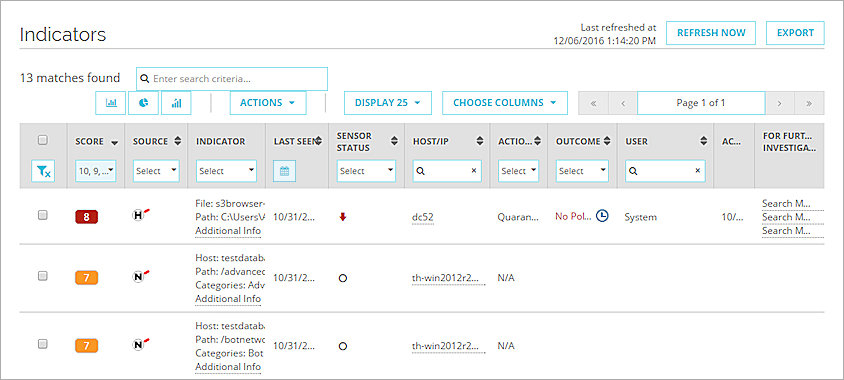Clear the User filter with x
The image size is (844, 380).
pyautogui.click(x=698, y=171)
